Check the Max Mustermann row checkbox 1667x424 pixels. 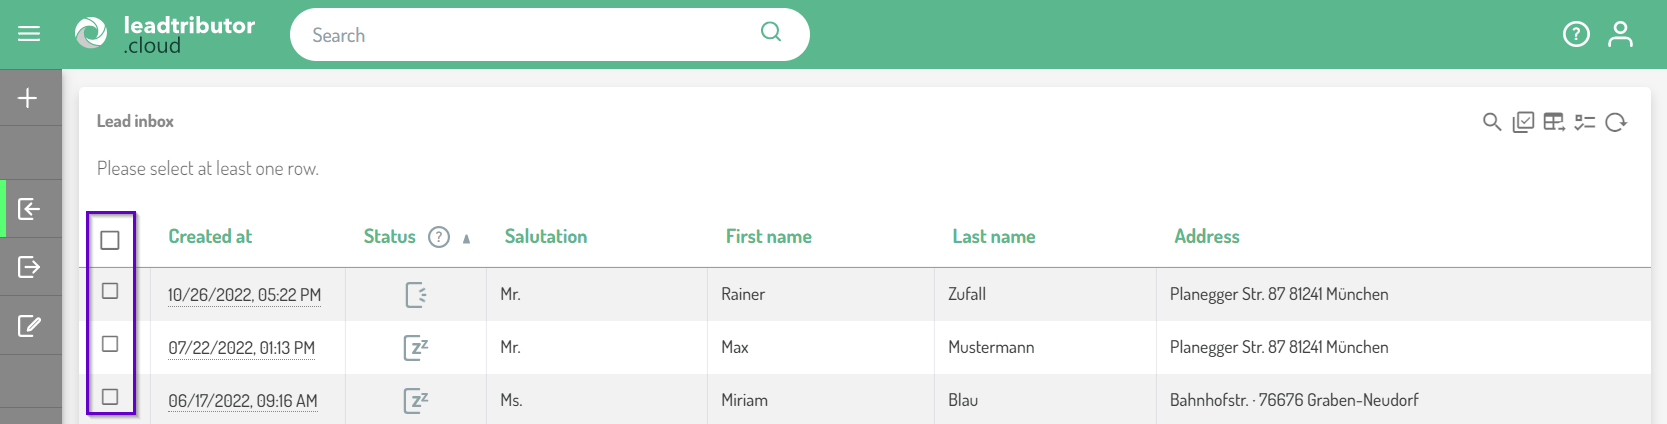110,344
